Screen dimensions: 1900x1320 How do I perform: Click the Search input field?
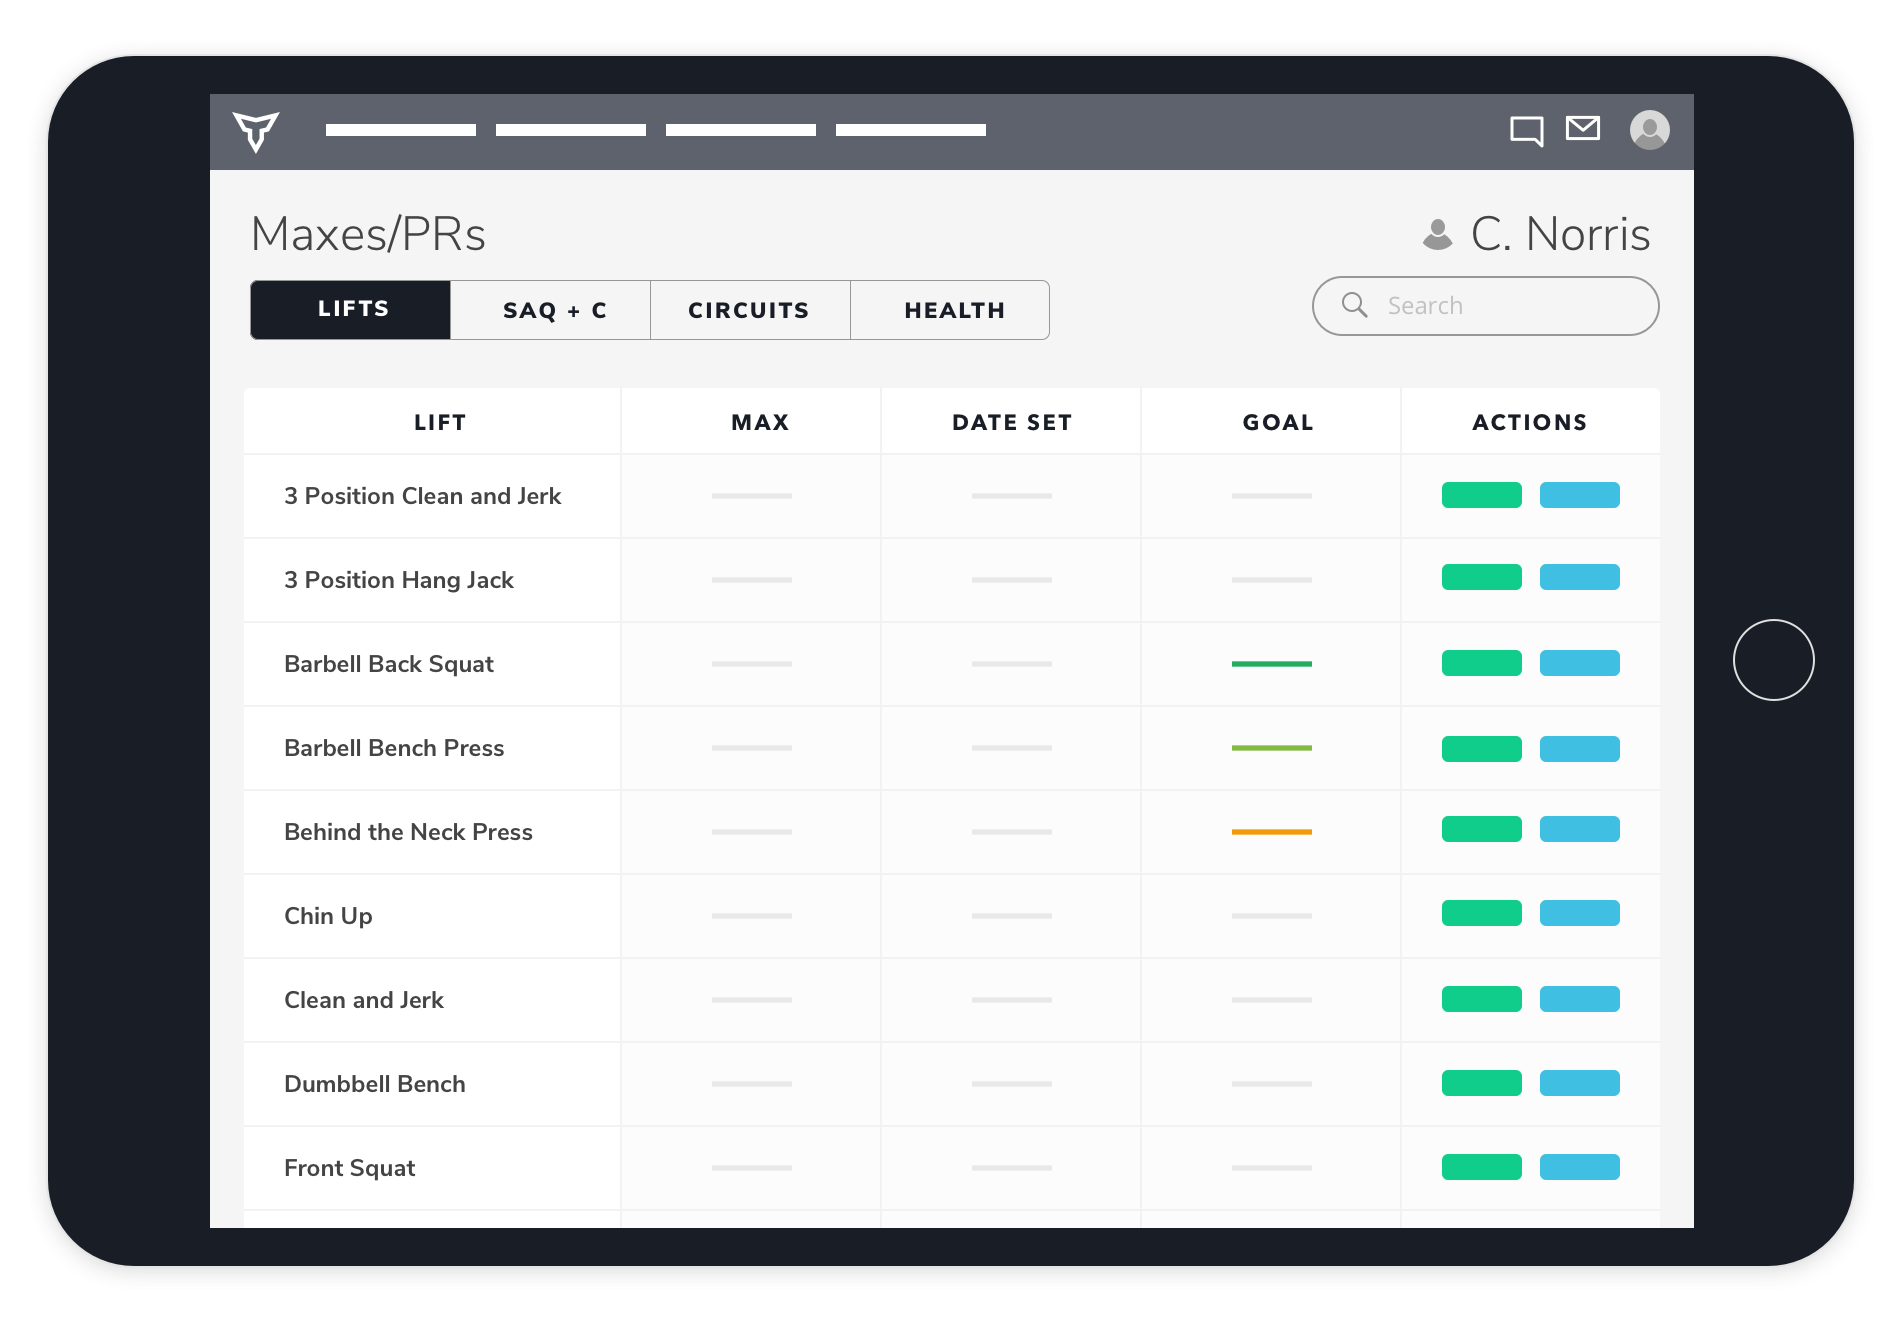(1500, 306)
